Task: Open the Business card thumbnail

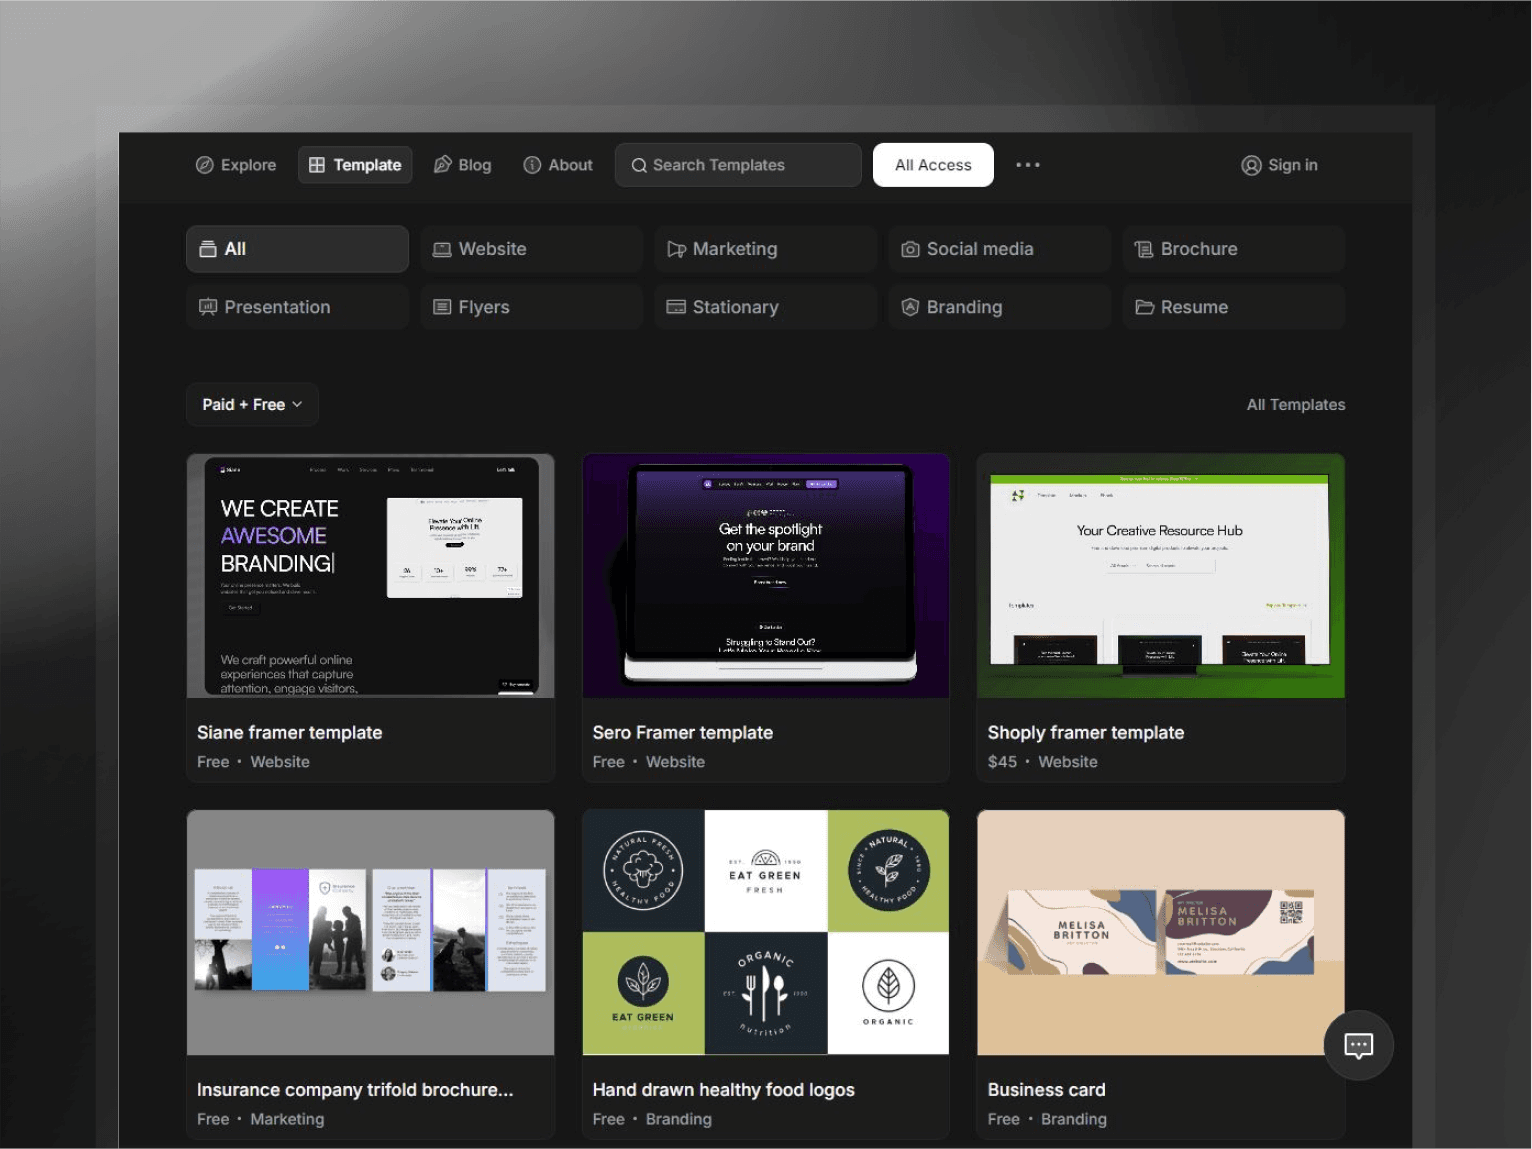Action: tap(1161, 933)
